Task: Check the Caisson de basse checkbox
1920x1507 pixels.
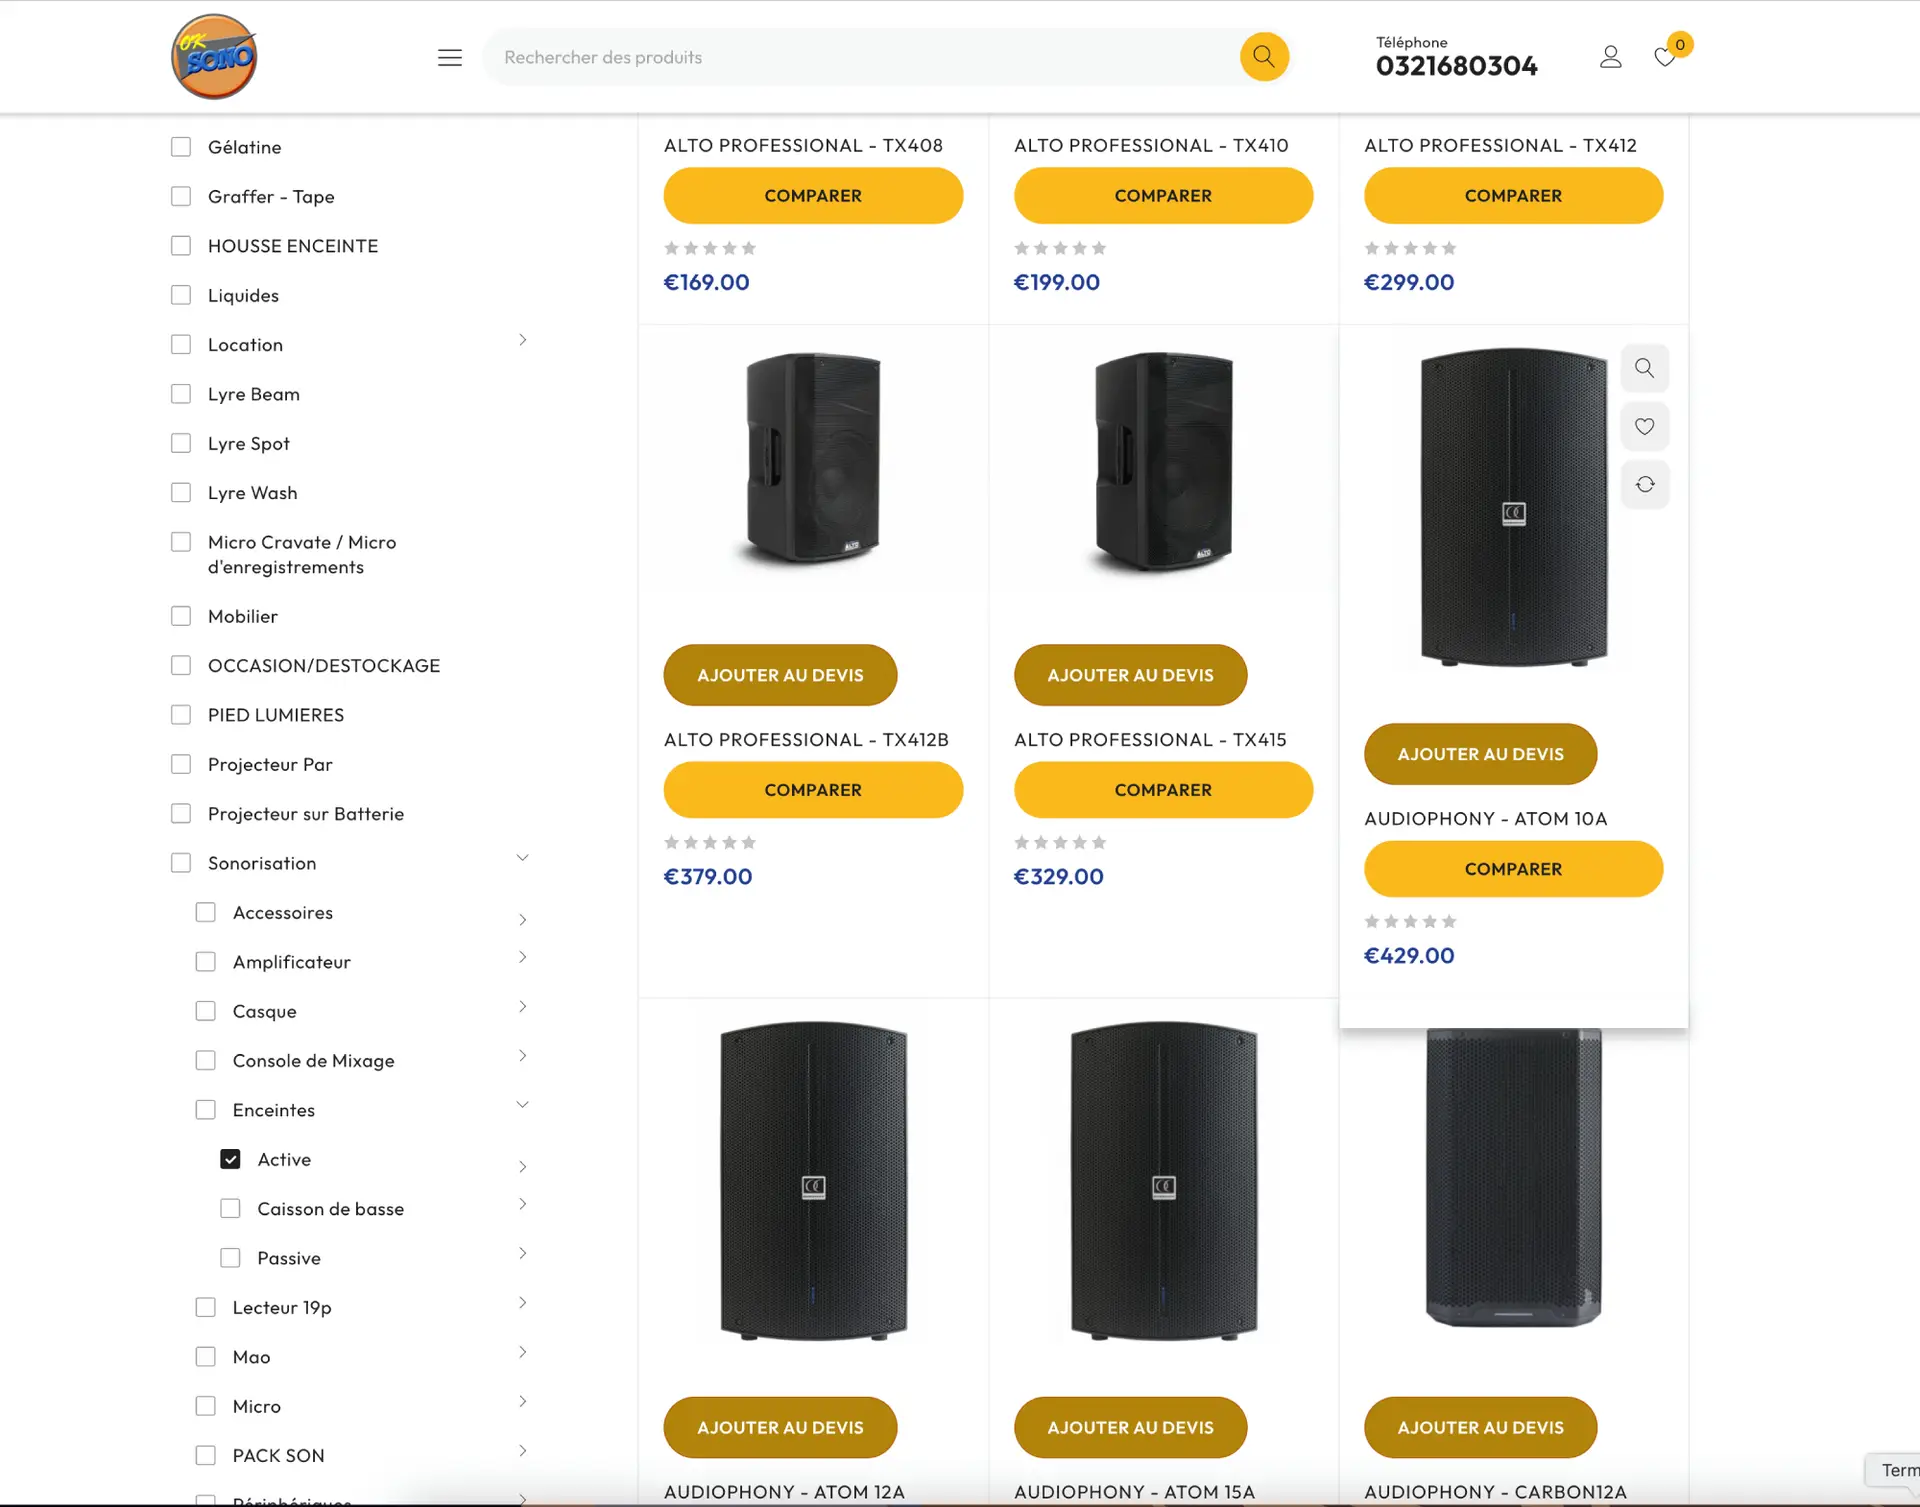Action: pyautogui.click(x=230, y=1209)
